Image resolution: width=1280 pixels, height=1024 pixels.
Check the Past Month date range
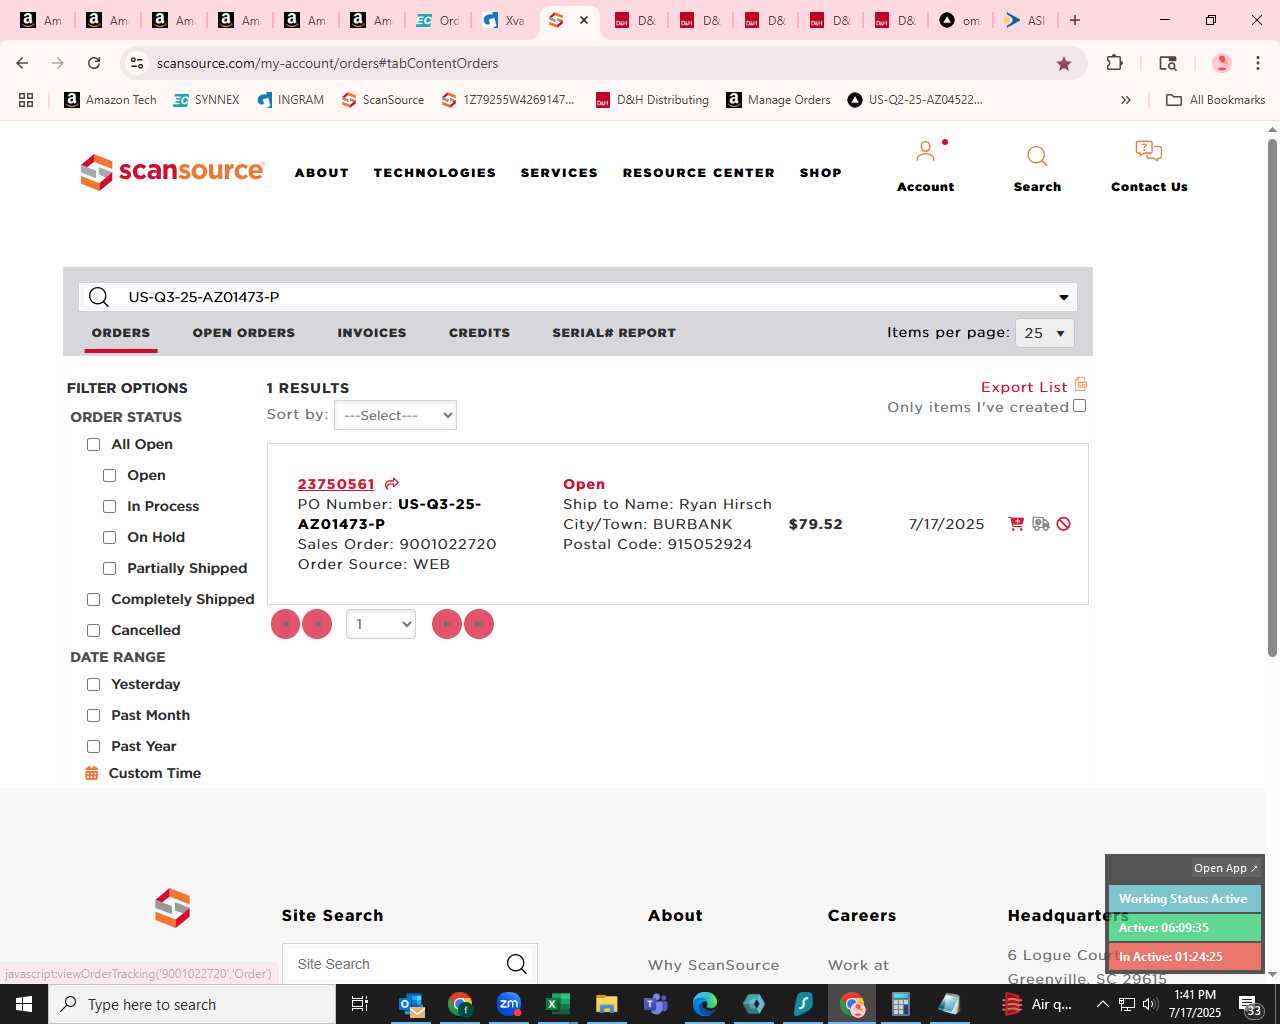tap(94, 716)
